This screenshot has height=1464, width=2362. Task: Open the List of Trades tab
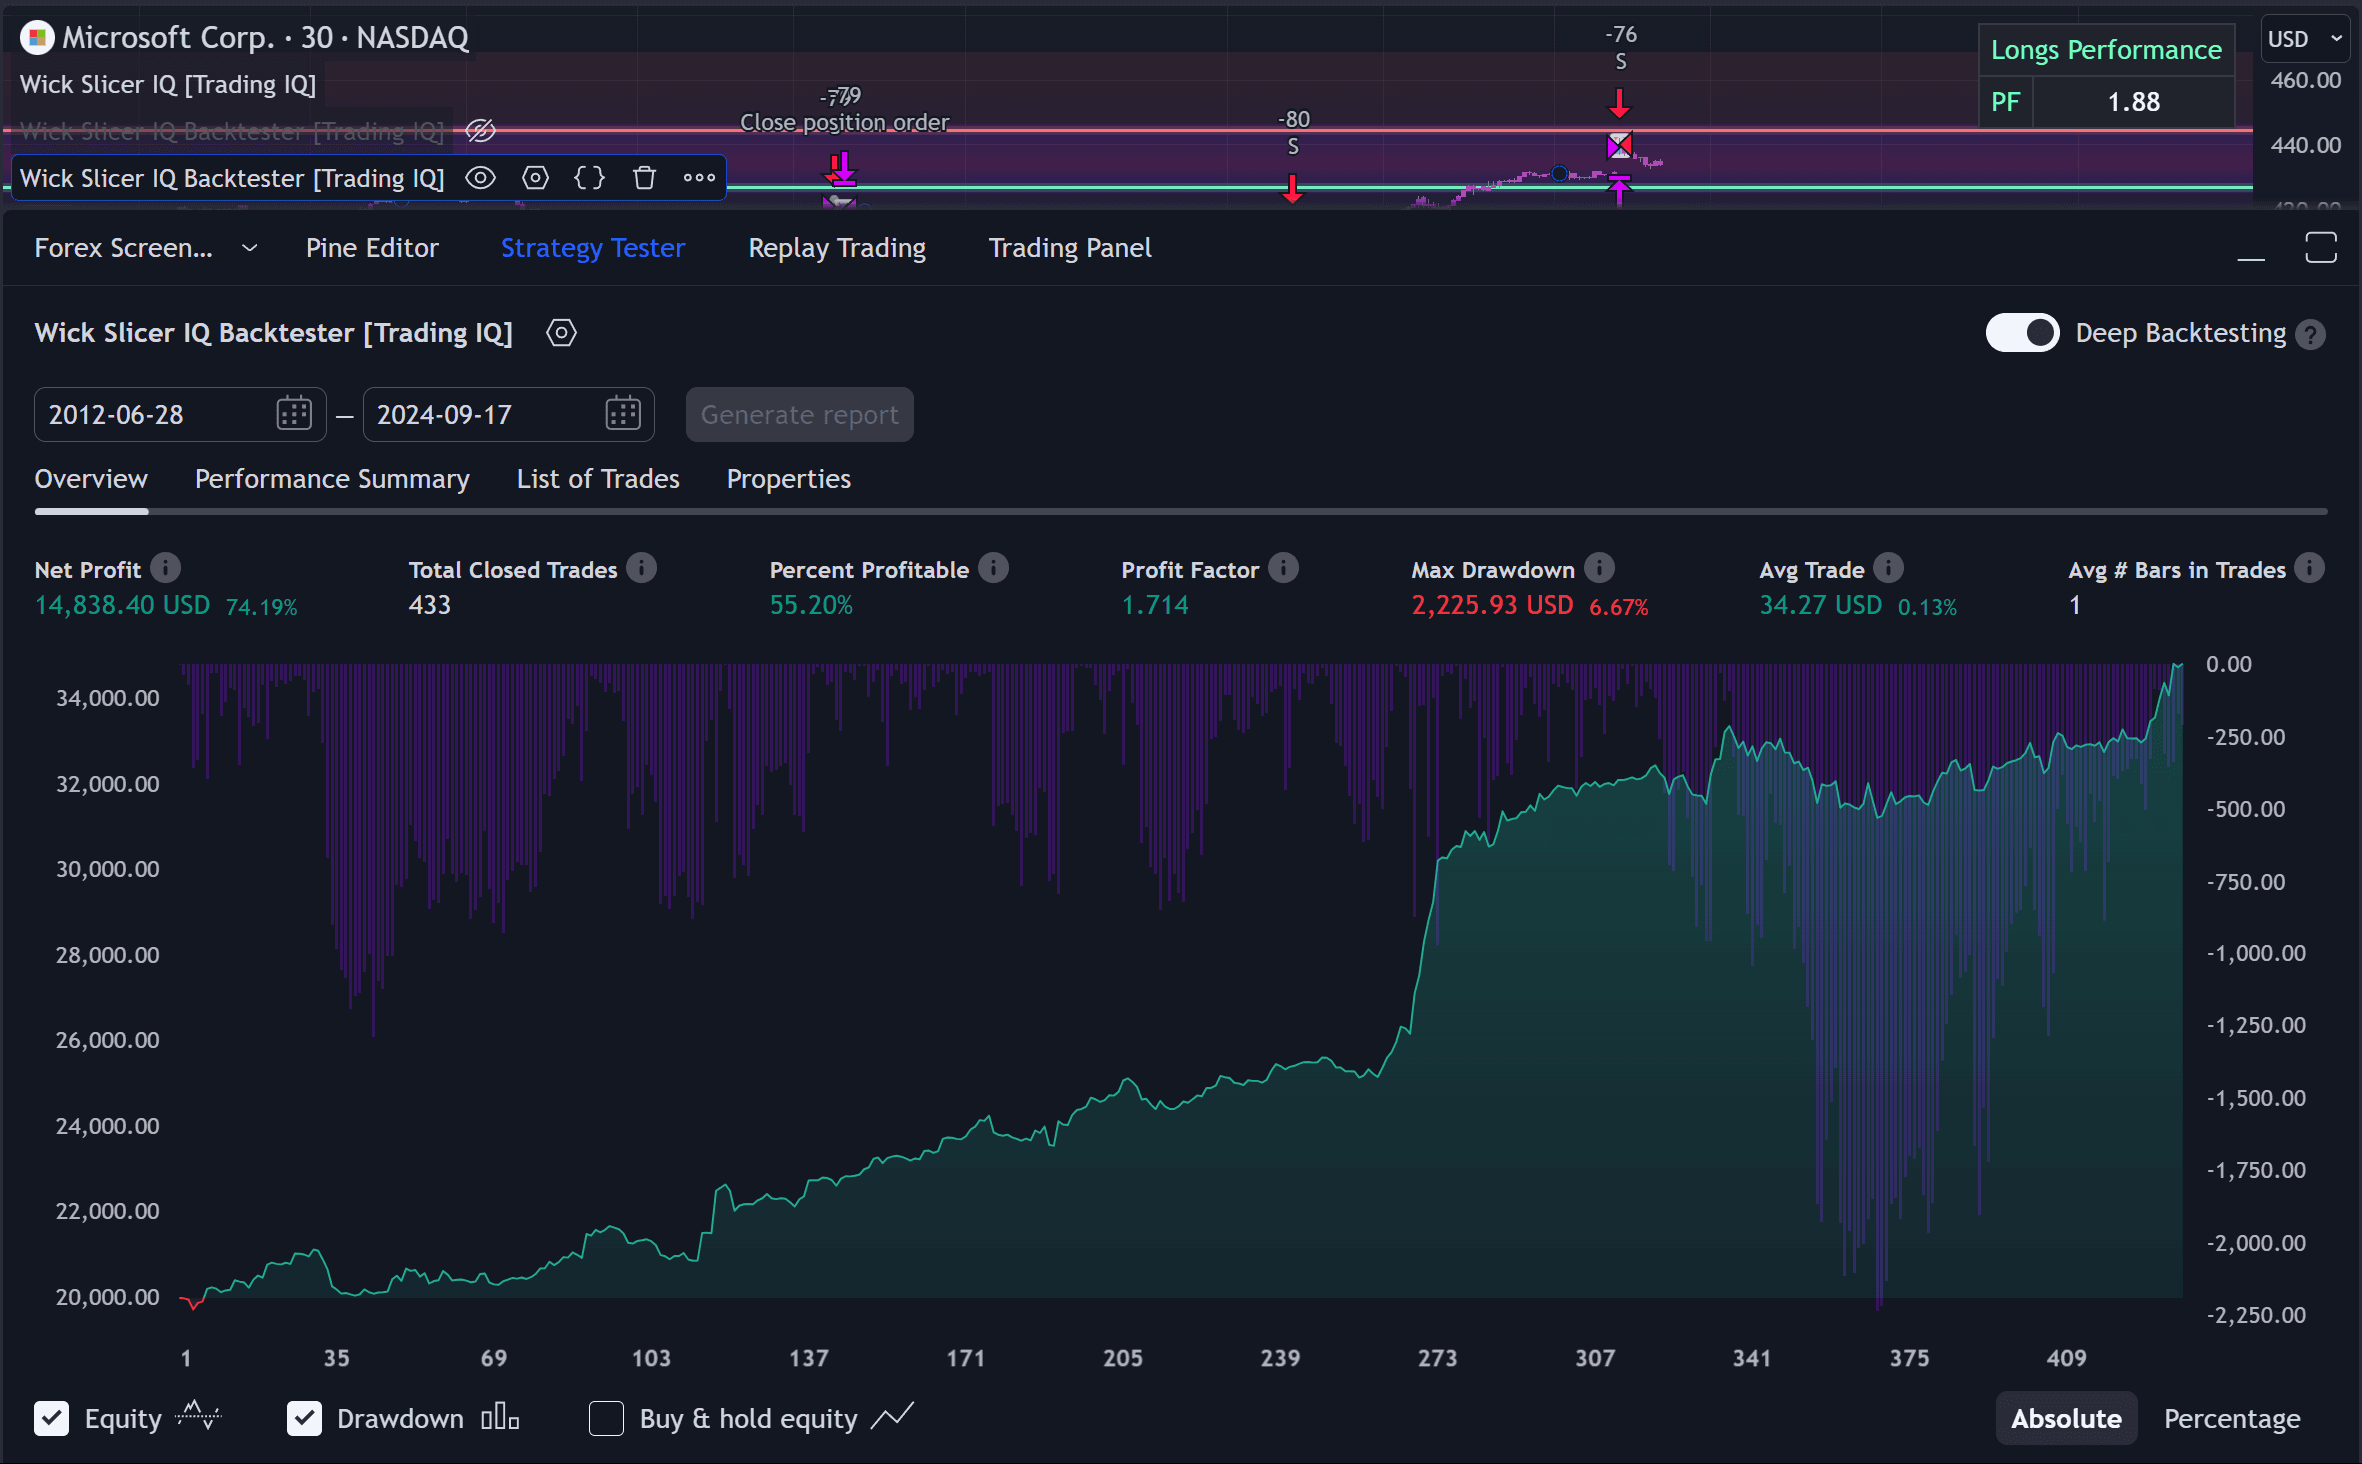[598, 479]
